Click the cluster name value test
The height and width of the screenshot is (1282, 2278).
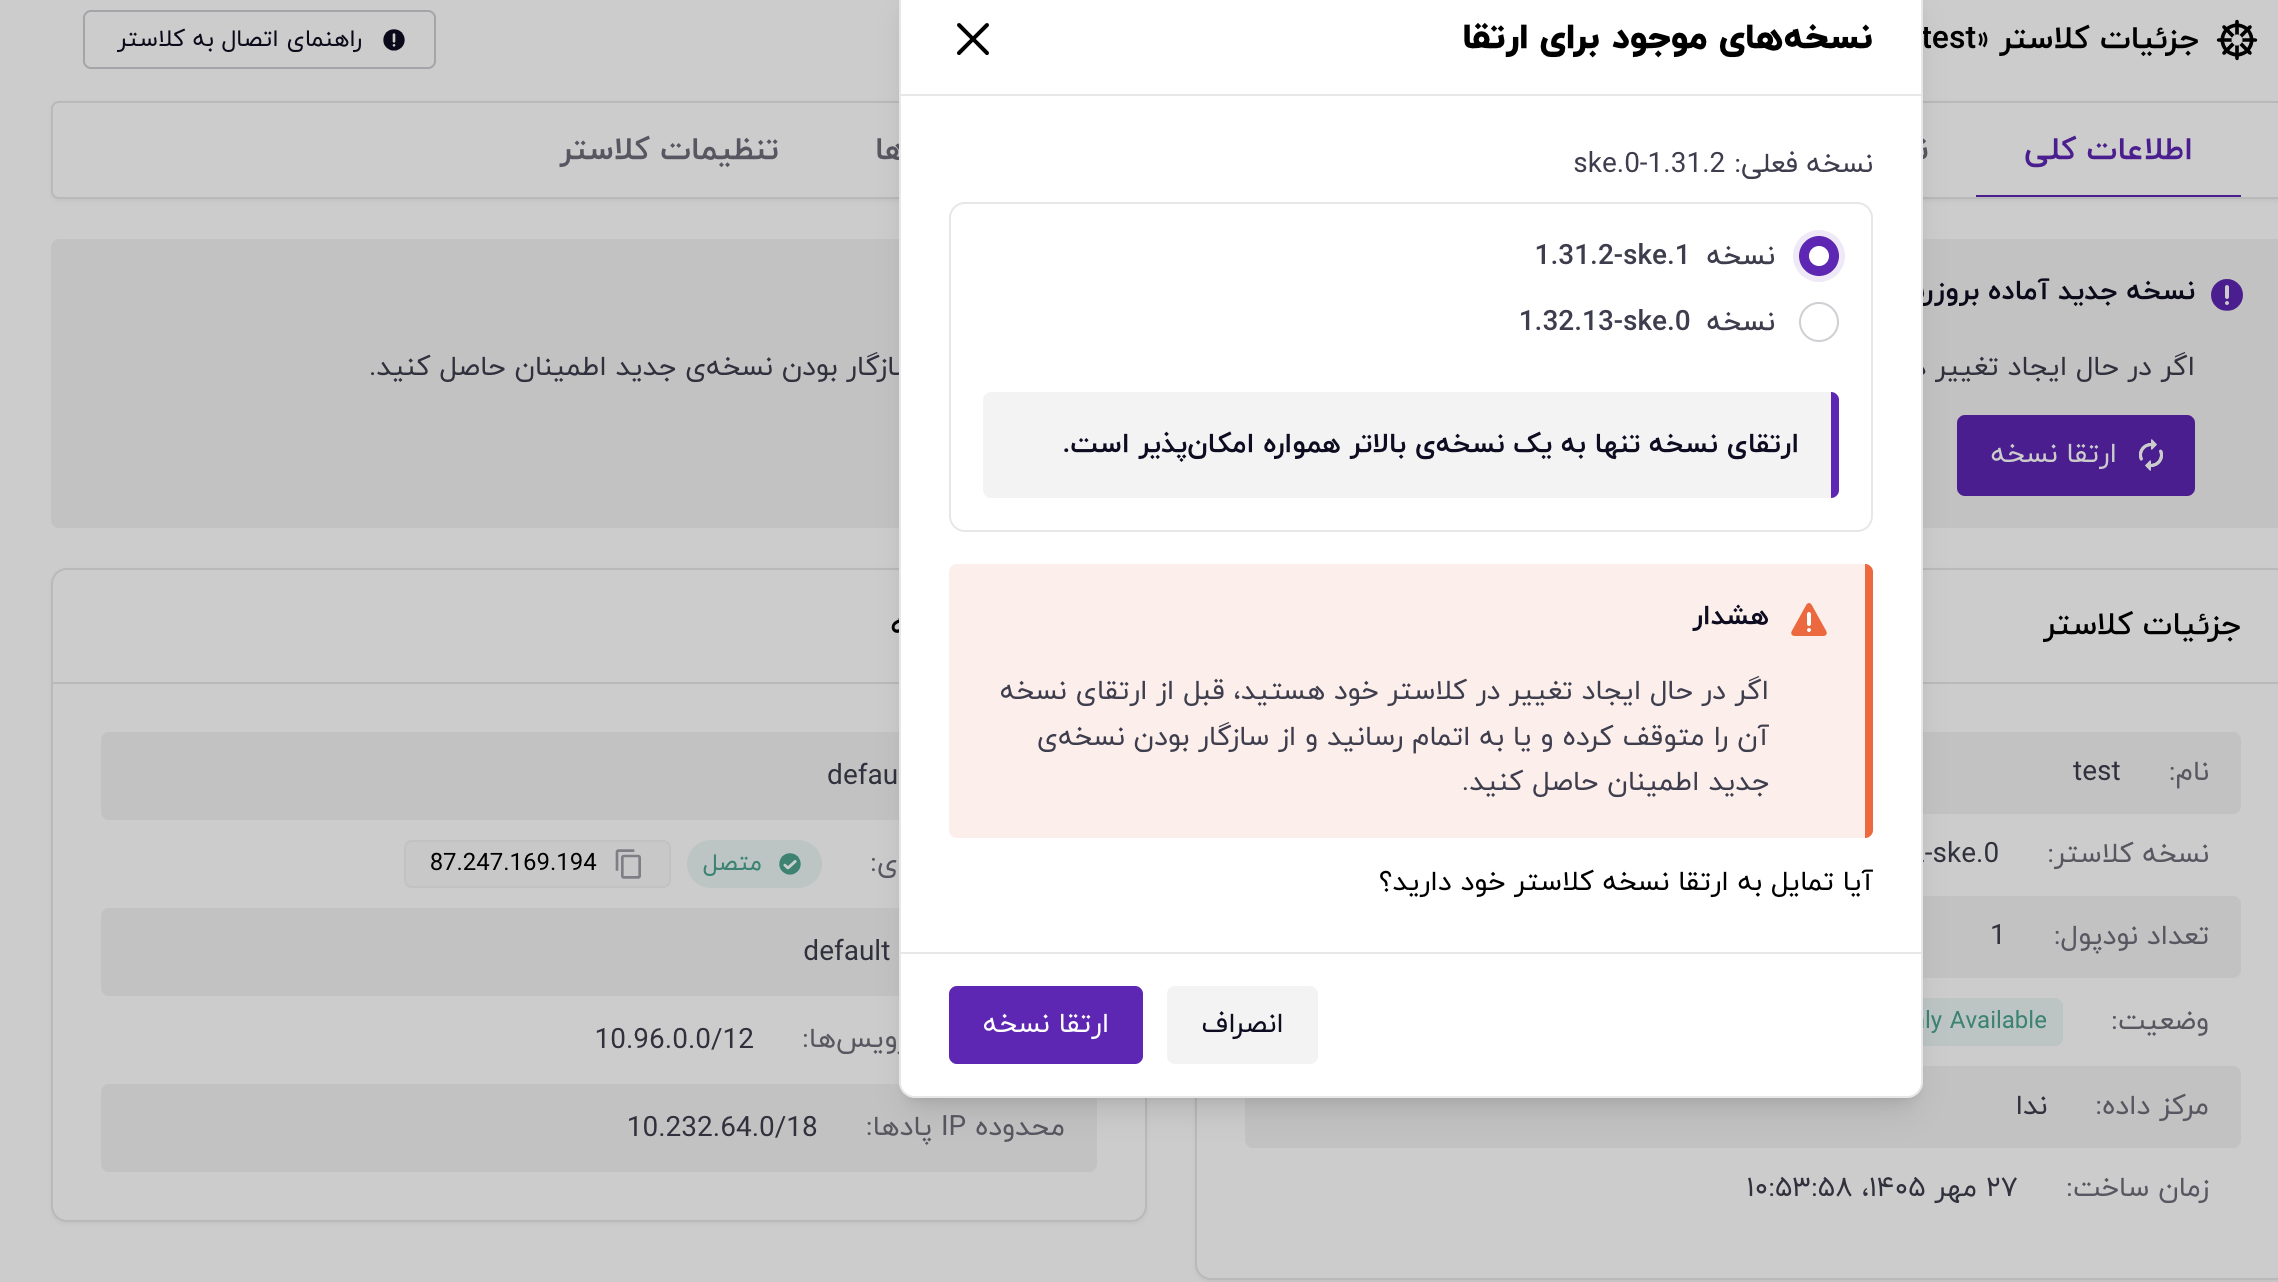click(2096, 771)
